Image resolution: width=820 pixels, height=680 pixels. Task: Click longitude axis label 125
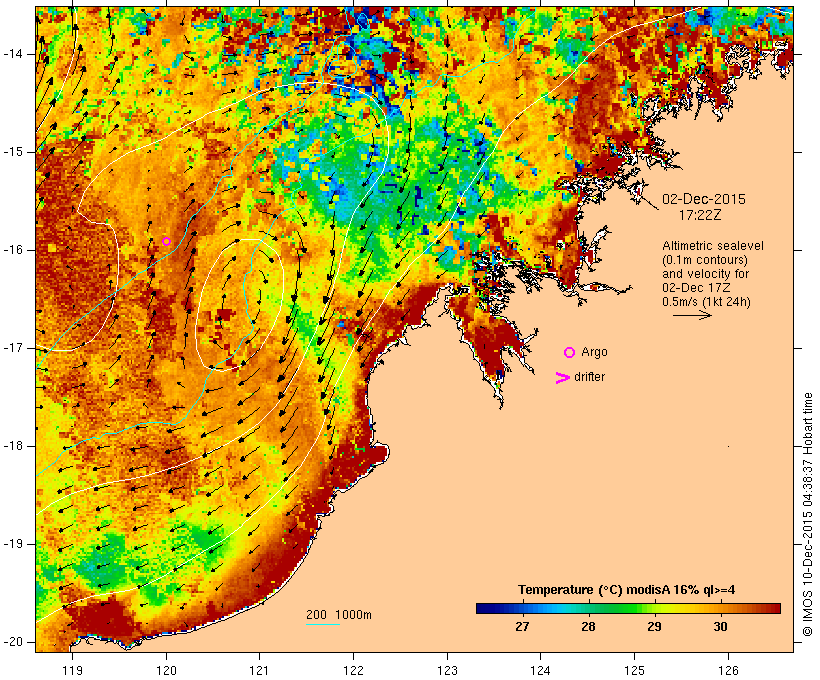point(635,670)
